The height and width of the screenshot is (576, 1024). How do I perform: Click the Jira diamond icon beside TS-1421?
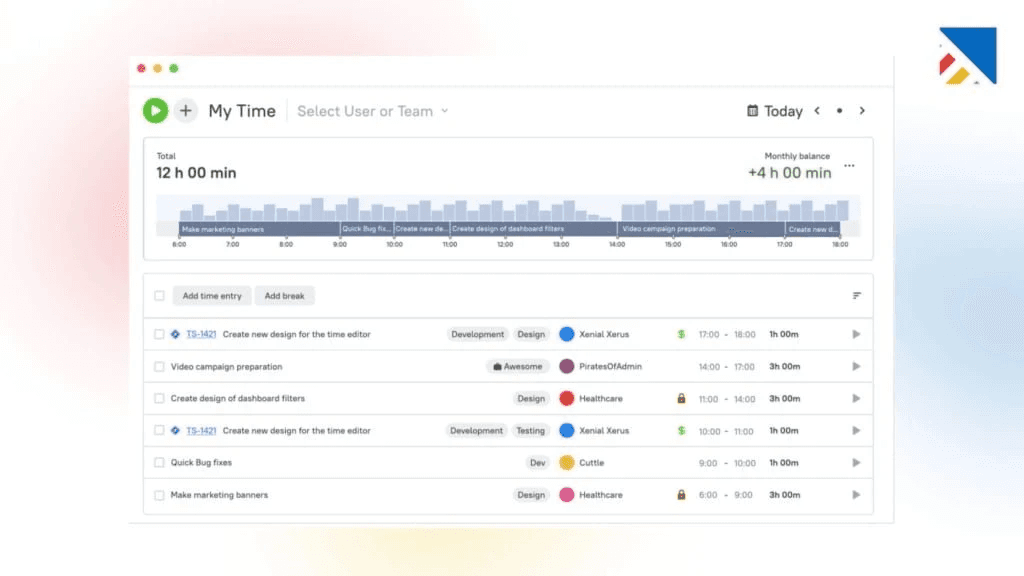click(x=175, y=334)
